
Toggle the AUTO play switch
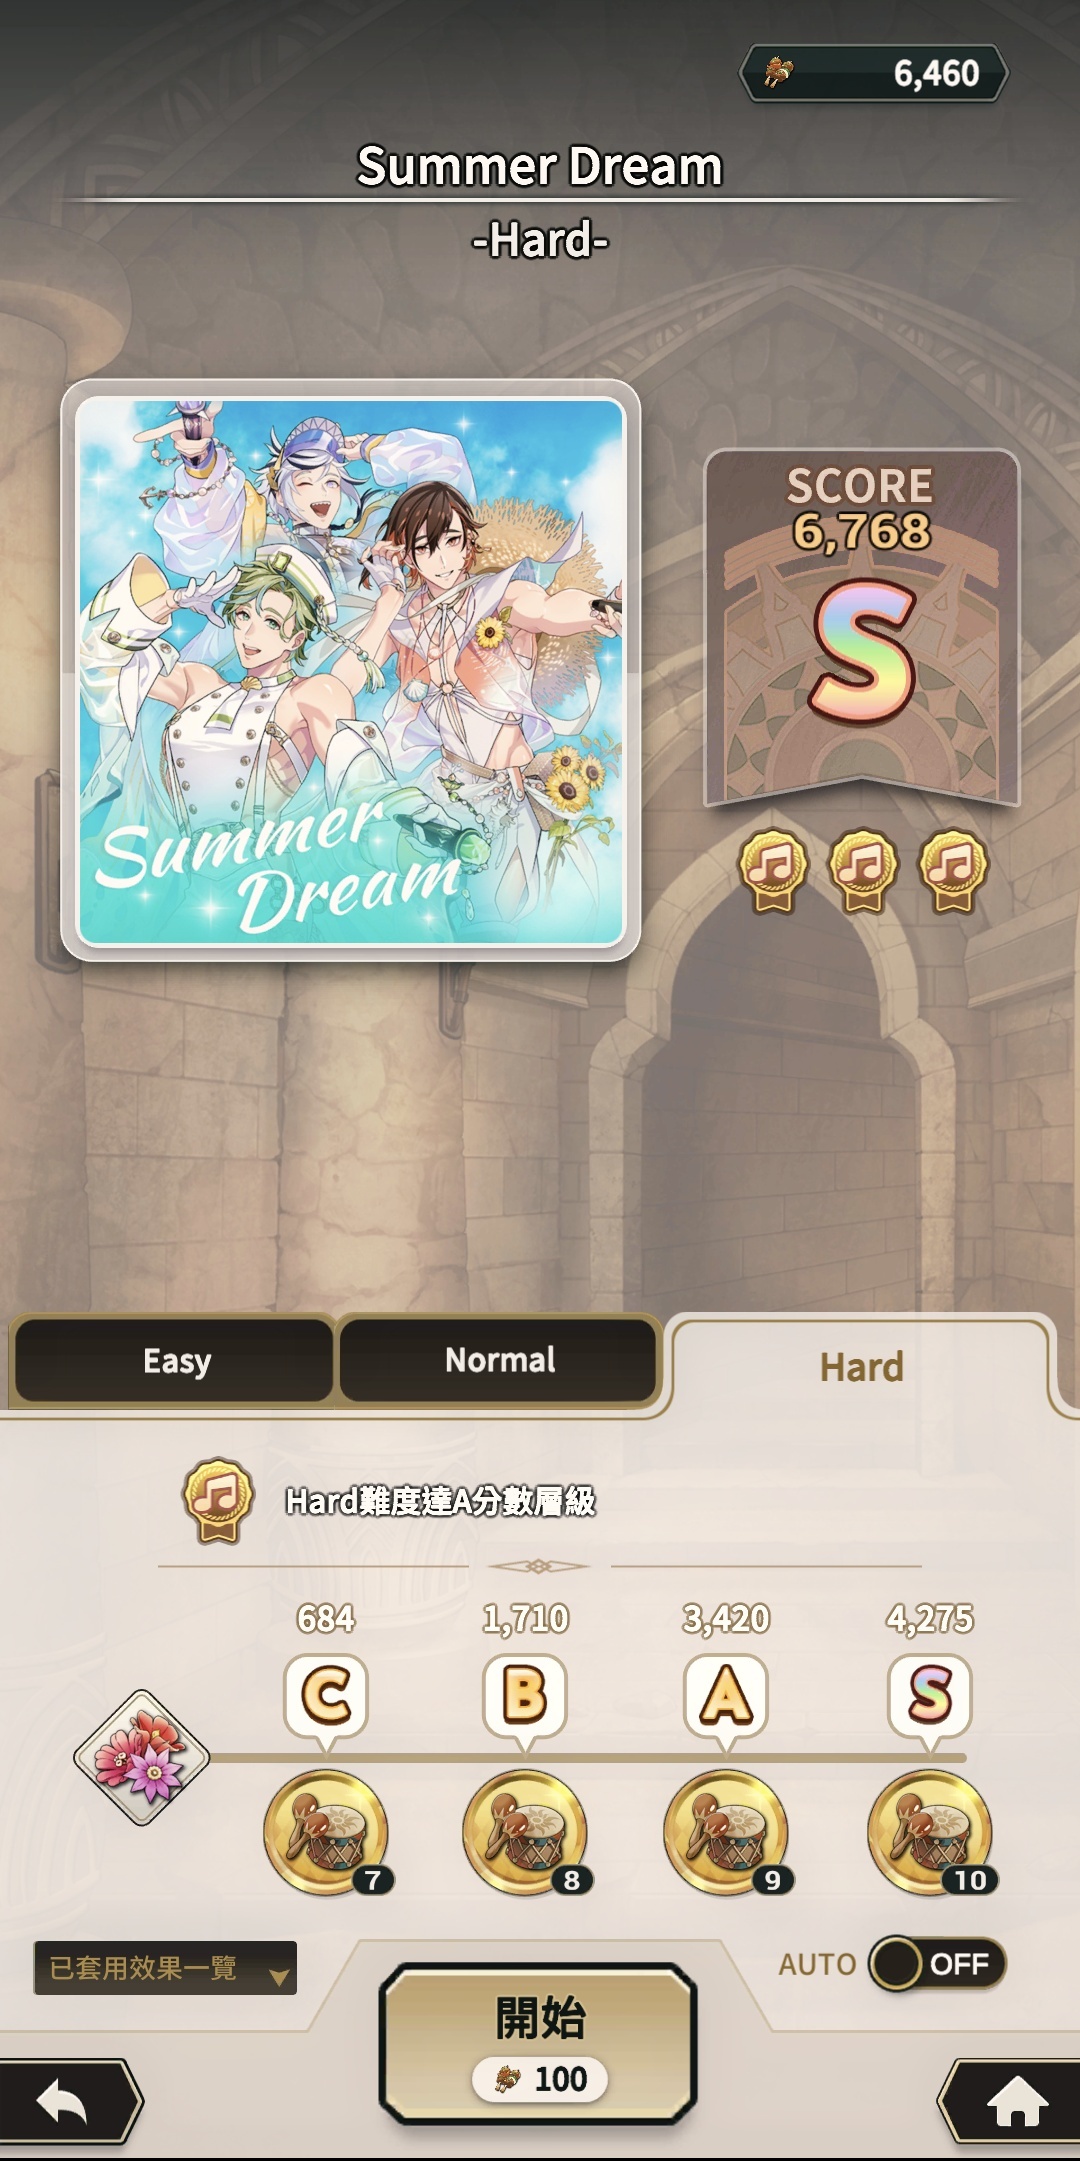937,1964
